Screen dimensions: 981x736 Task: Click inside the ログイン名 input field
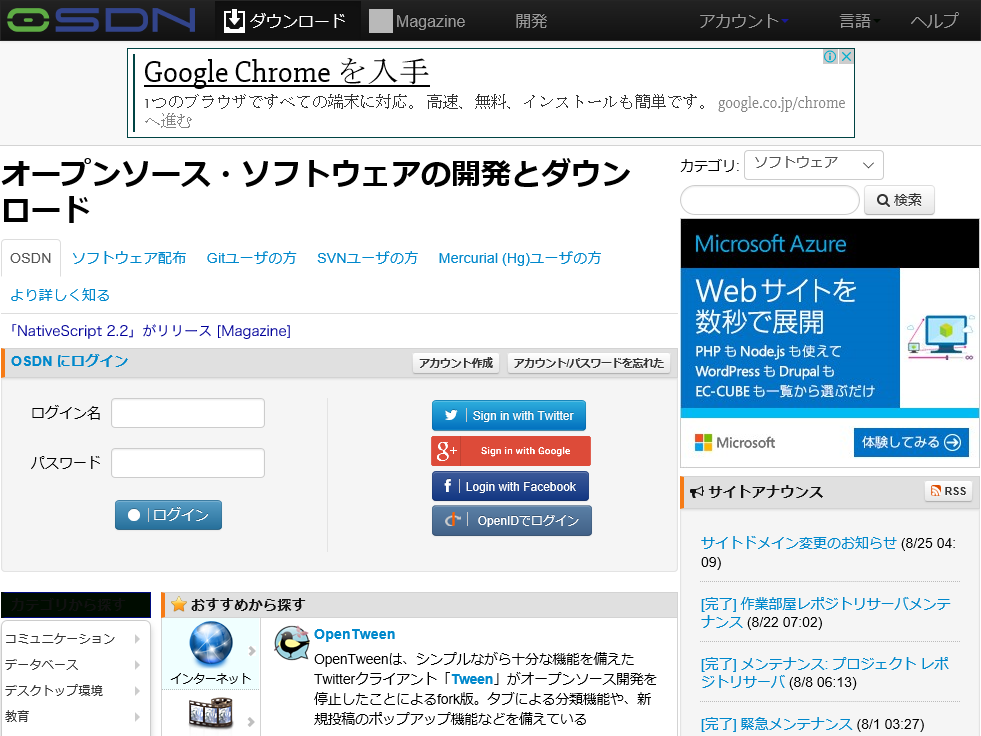(x=188, y=413)
